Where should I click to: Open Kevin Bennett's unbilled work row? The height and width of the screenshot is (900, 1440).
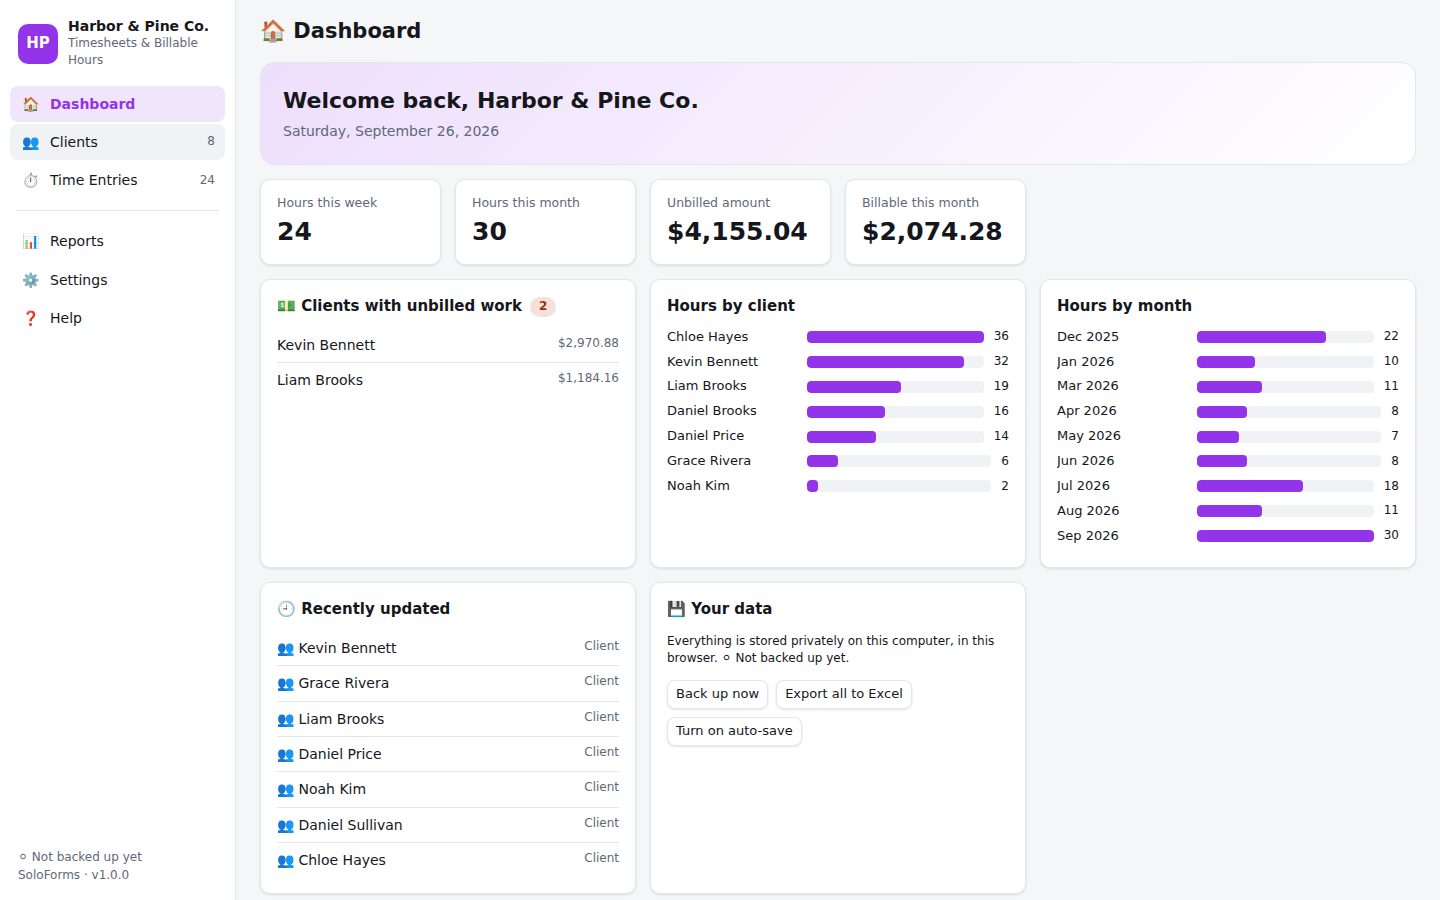click(448, 345)
